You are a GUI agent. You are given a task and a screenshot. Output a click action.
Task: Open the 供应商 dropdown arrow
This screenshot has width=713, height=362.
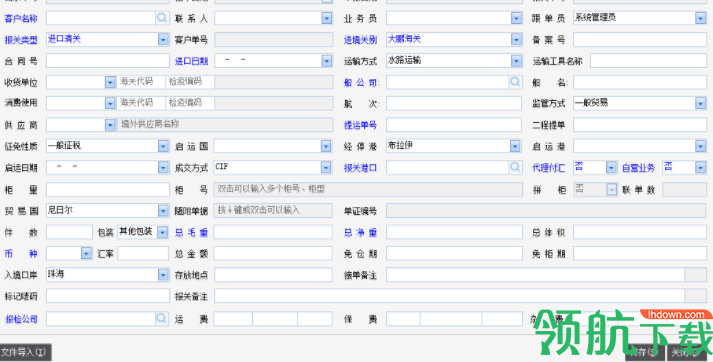click(110, 125)
